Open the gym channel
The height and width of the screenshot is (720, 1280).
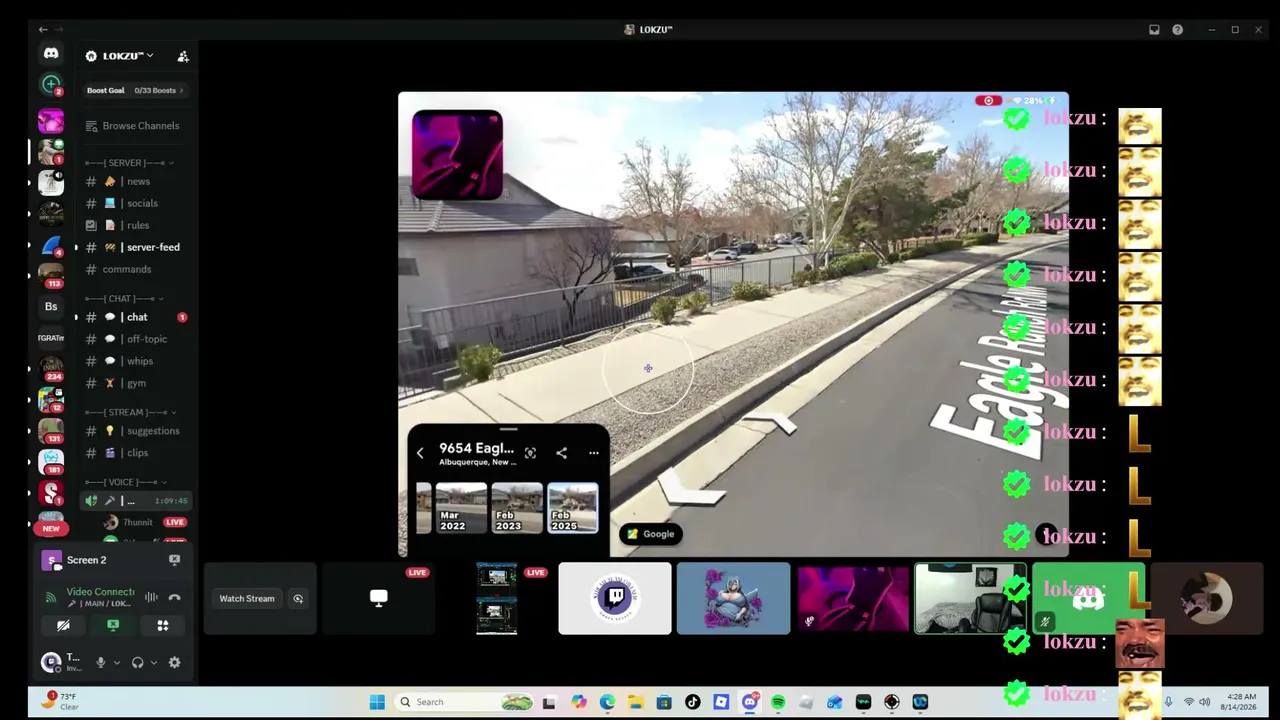[135, 383]
